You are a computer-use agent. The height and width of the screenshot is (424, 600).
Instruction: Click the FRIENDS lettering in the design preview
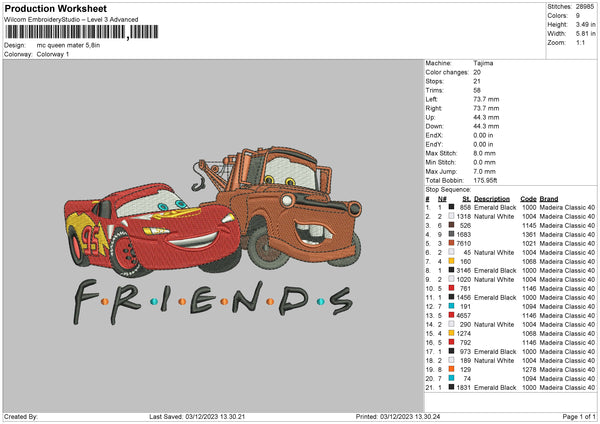point(213,302)
